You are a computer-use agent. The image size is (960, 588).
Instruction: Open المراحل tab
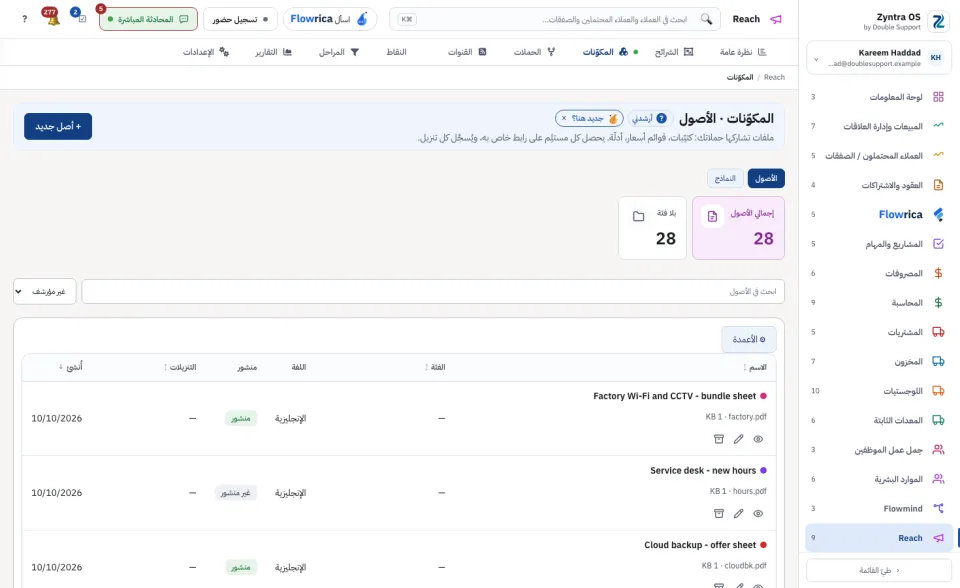339,52
